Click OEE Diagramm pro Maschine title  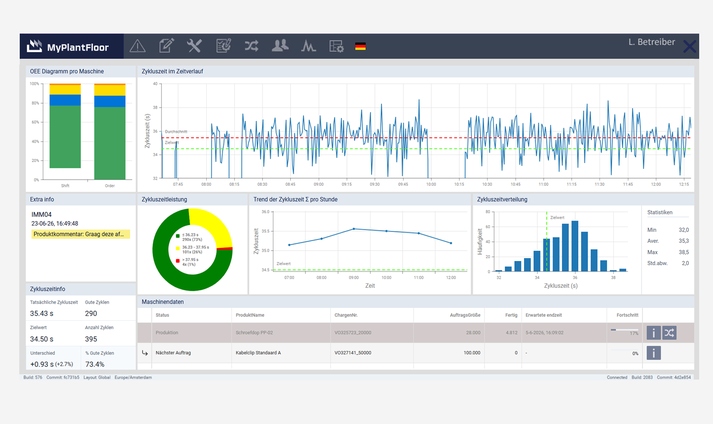[67, 71]
